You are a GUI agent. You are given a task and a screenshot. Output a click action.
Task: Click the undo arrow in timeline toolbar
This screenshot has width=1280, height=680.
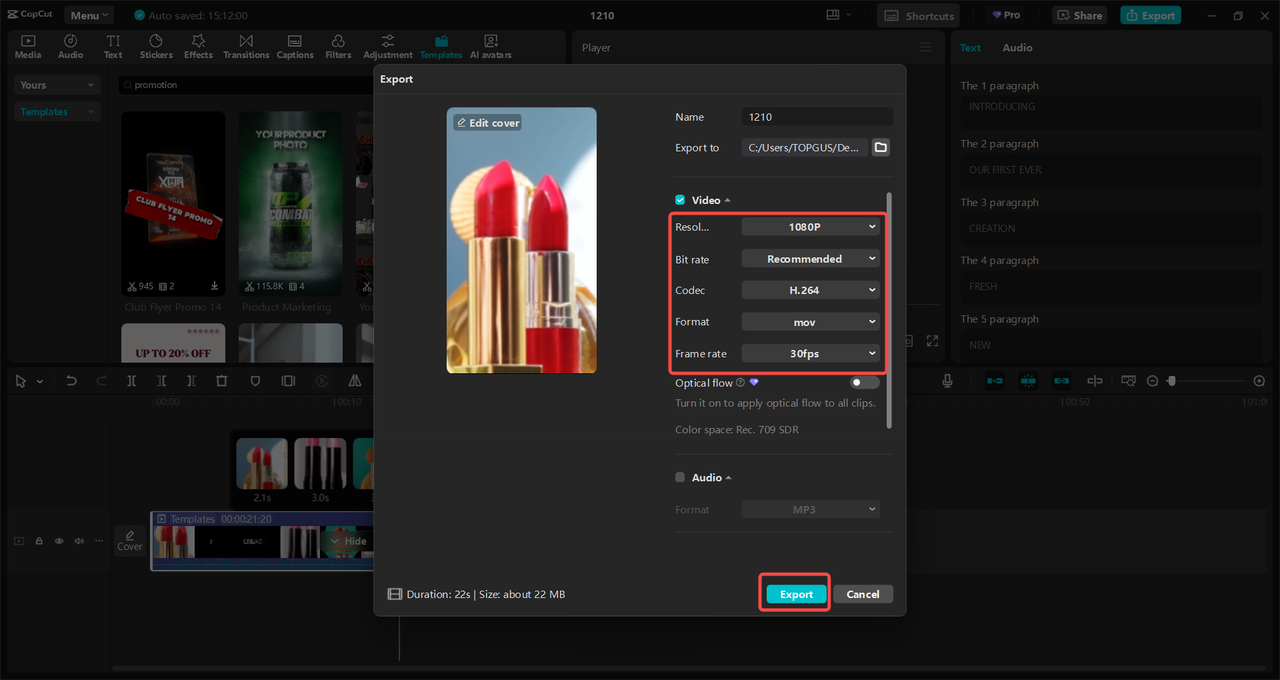click(x=71, y=381)
